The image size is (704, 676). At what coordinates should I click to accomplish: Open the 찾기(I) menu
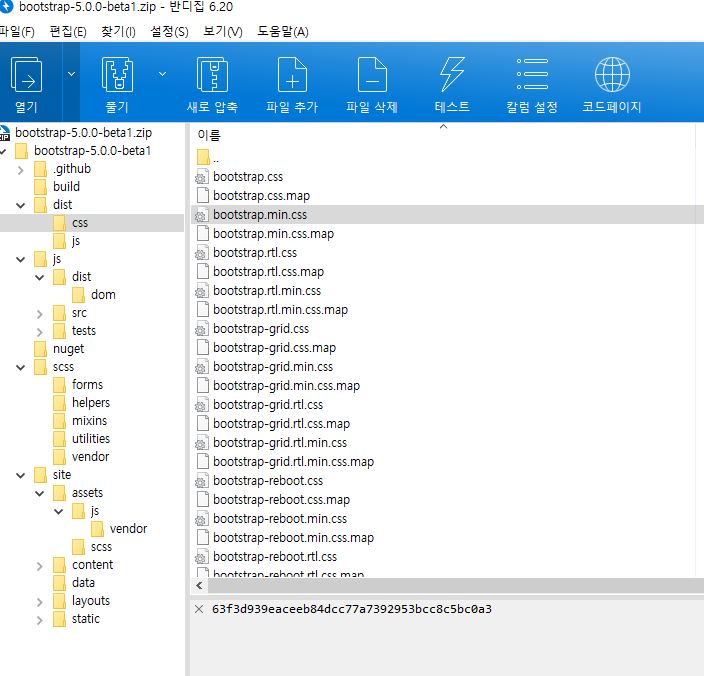tap(118, 32)
